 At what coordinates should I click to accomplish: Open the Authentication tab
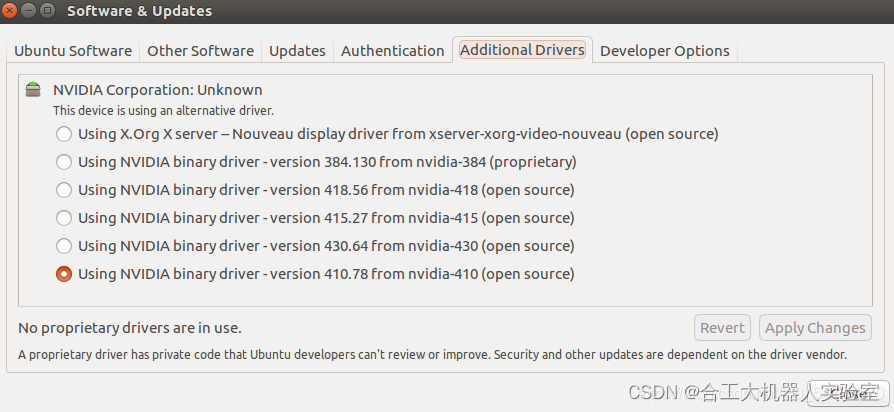click(392, 51)
